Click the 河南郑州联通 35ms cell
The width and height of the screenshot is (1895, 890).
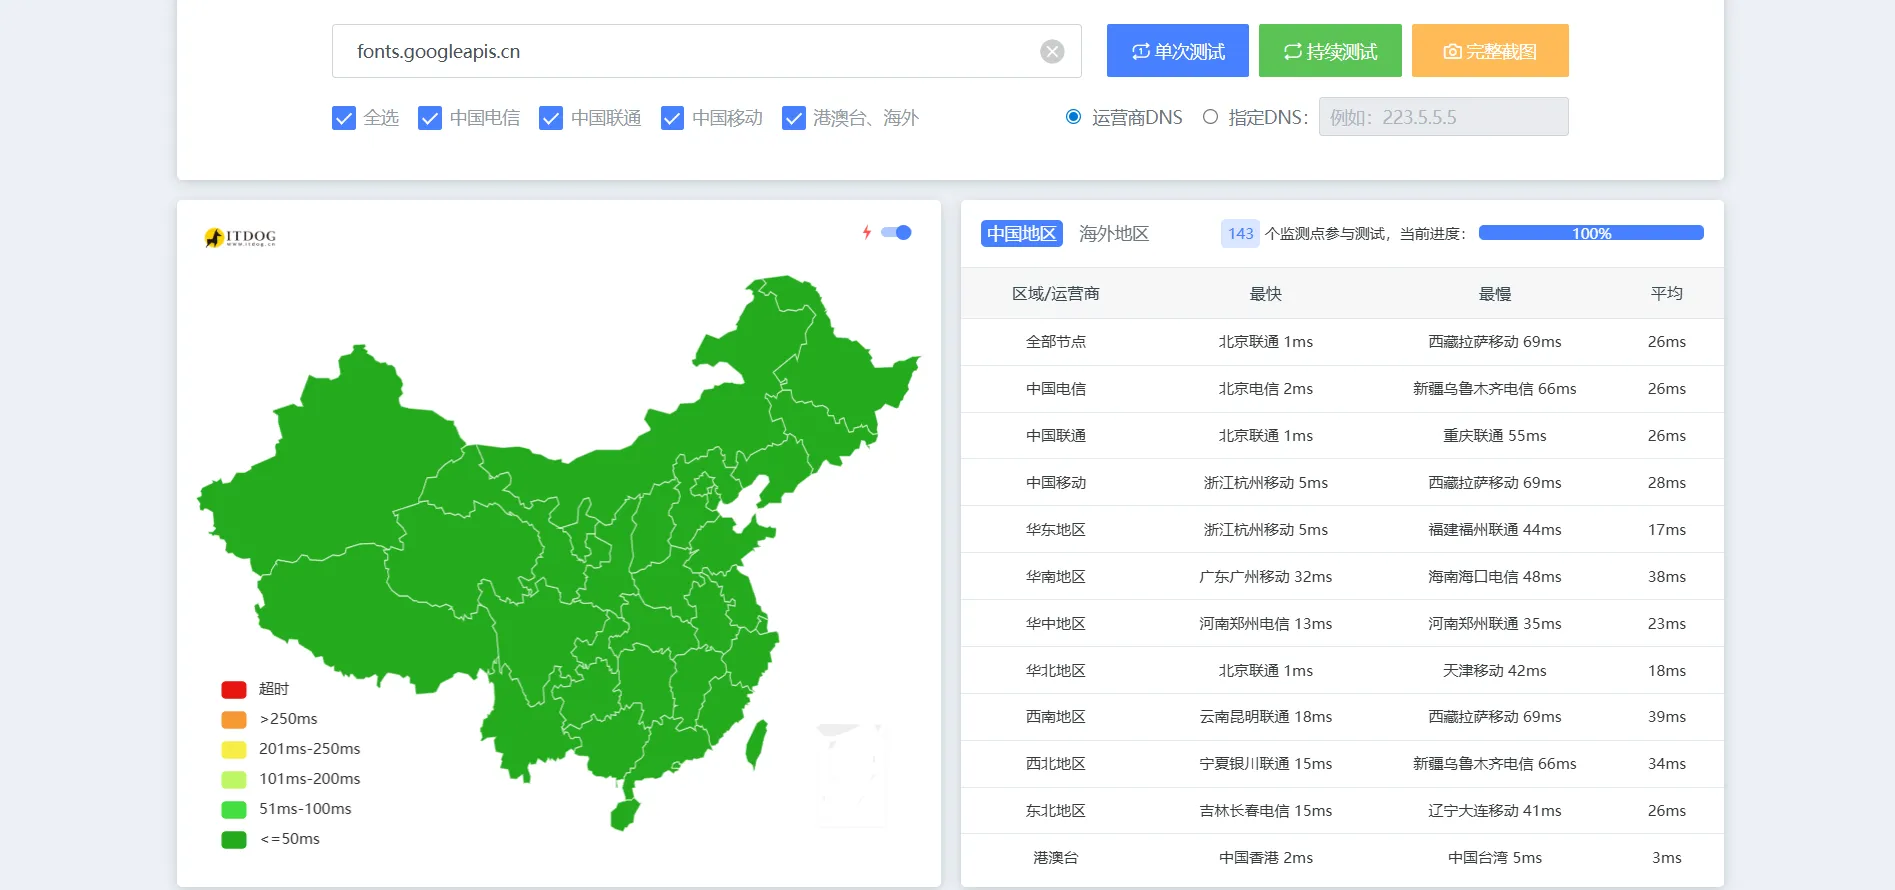click(x=1495, y=624)
